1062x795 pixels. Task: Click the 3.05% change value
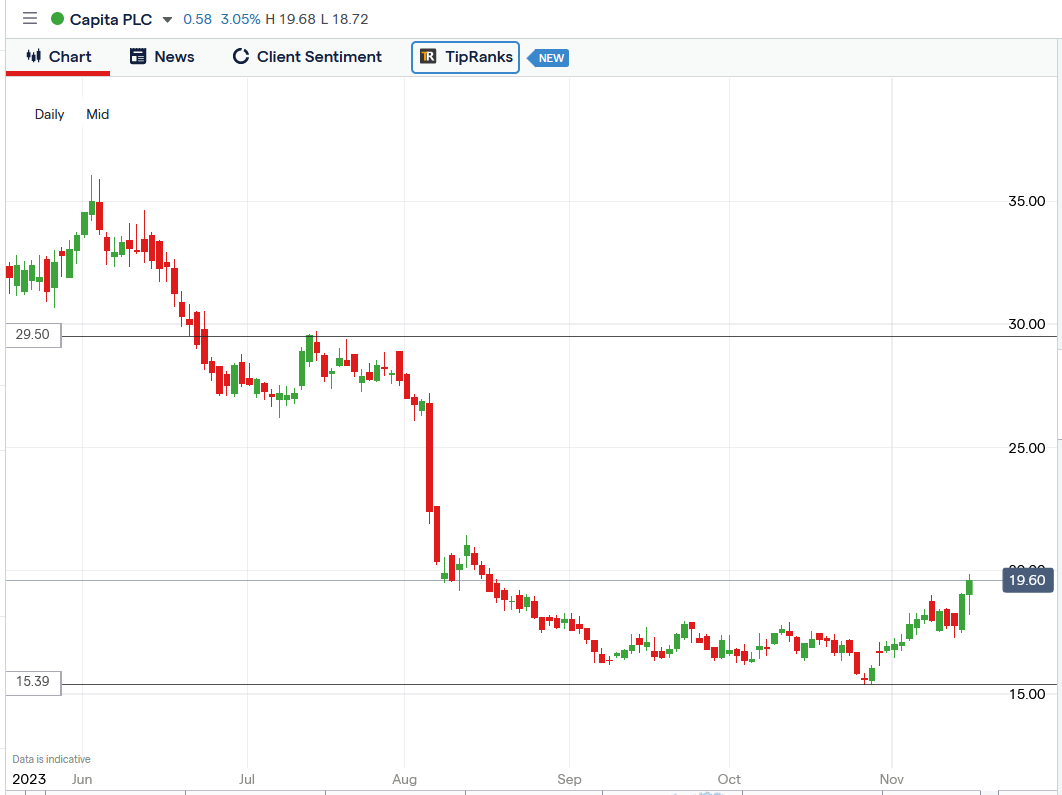[x=240, y=19]
